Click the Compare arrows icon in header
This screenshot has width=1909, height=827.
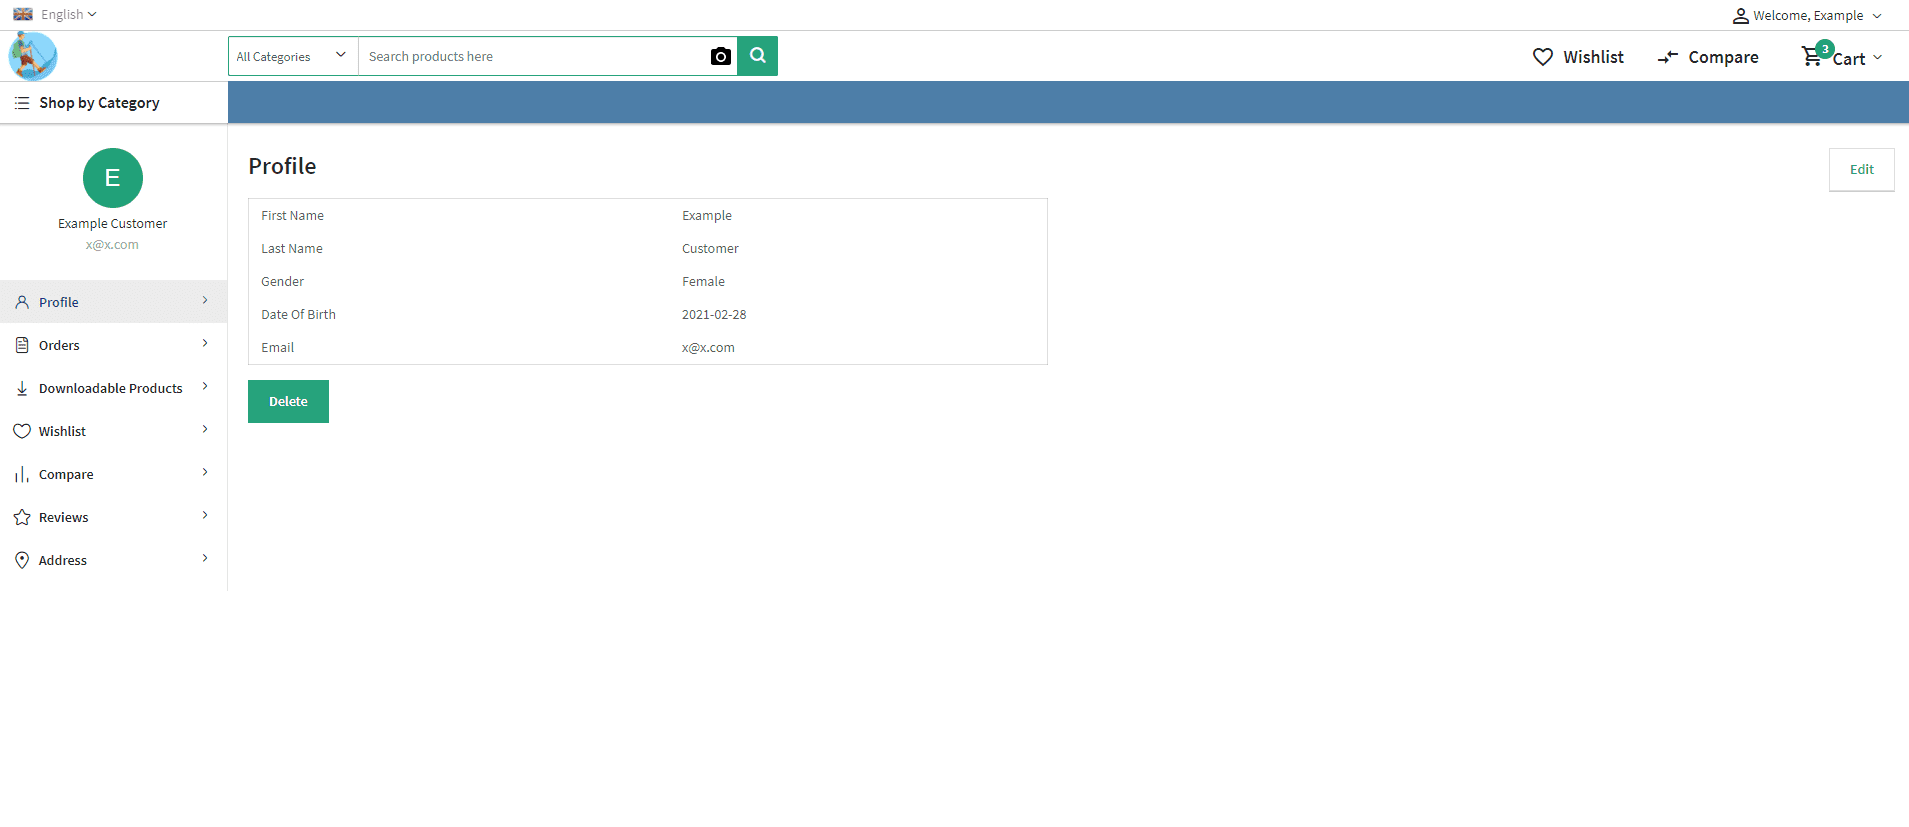coord(1667,58)
